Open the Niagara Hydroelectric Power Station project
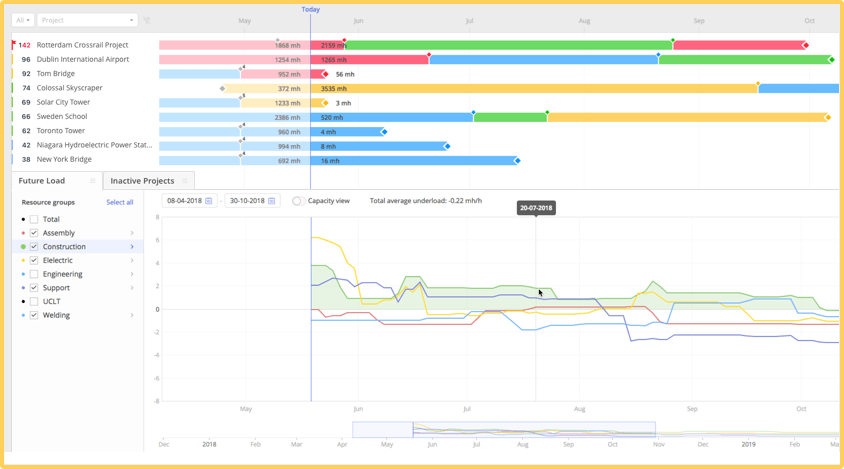 pyautogui.click(x=94, y=145)
